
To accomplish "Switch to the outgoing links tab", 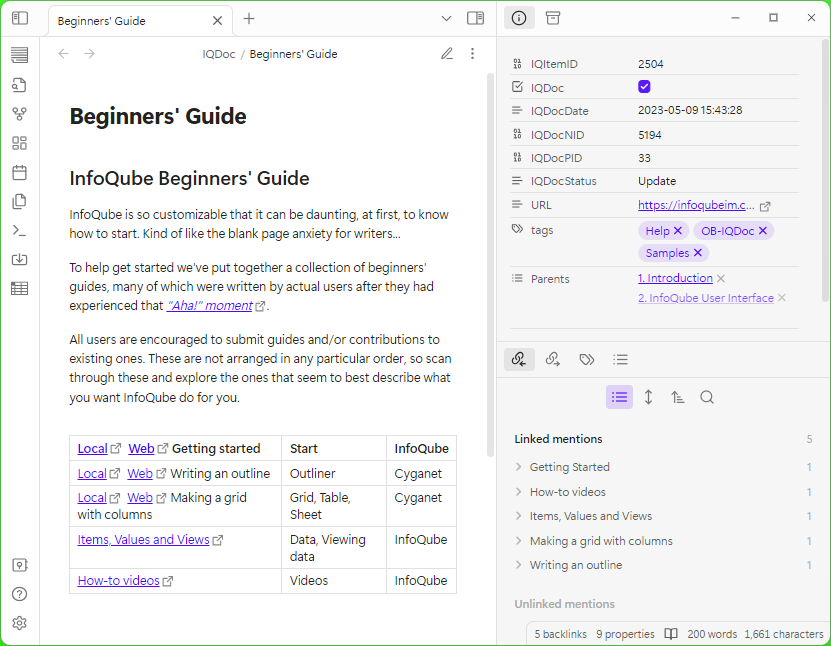I will (x=553, y=359).
